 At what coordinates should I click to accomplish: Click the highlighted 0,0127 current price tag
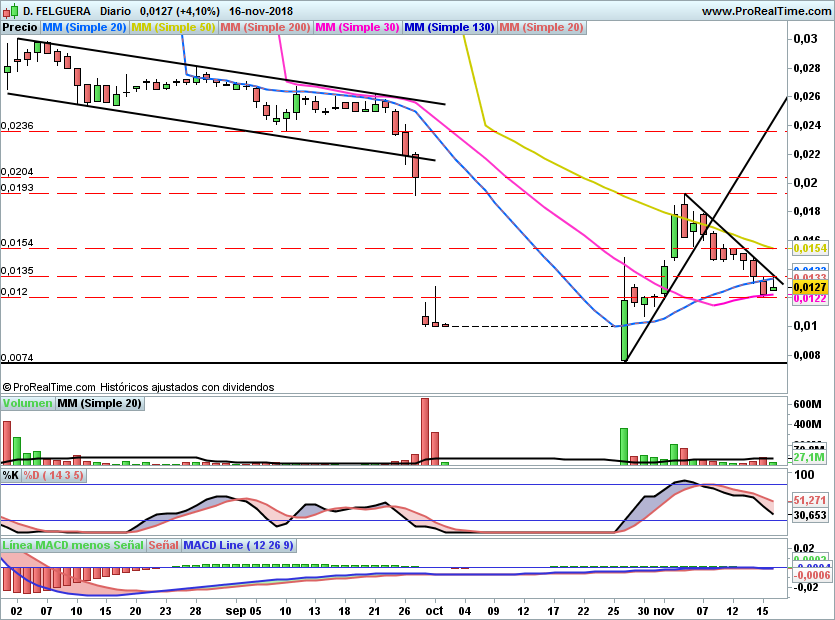[808, 286]
